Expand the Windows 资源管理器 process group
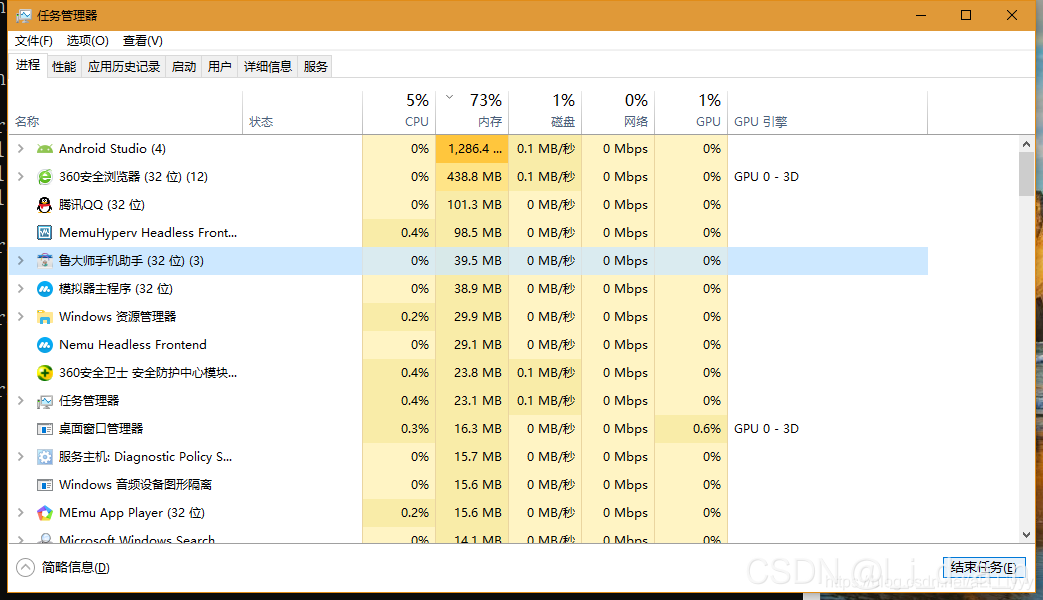This screenshot has width=1043, height=600. pyautogui.click(x=21, y=317)
